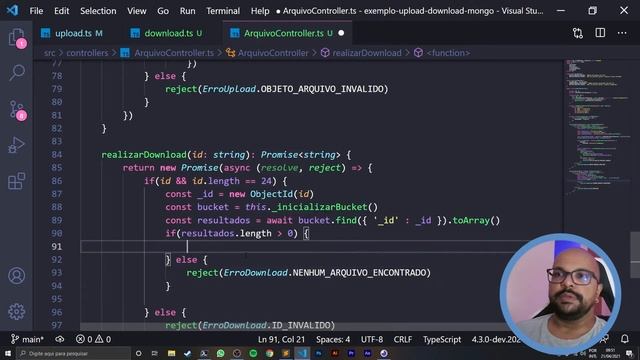Open Sublime Text from the taskbar
640x360 pixels.
286,353
